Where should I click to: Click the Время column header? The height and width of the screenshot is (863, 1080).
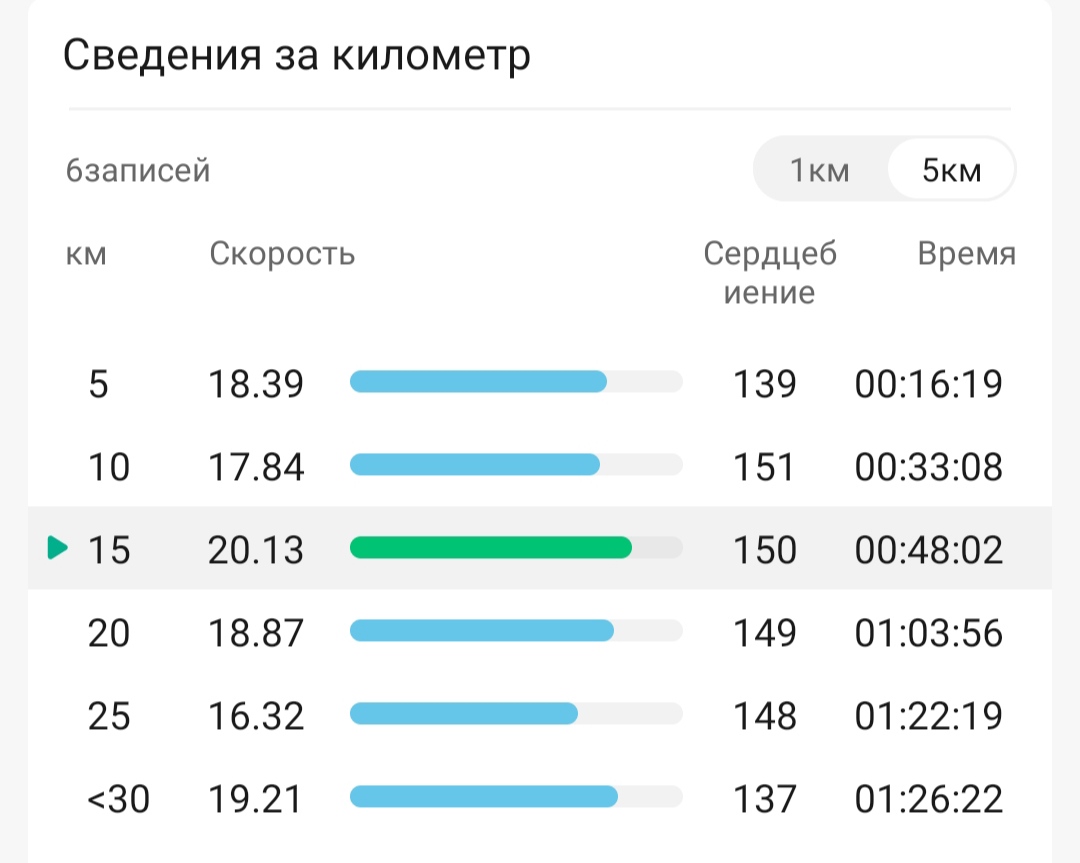[966, 253]
